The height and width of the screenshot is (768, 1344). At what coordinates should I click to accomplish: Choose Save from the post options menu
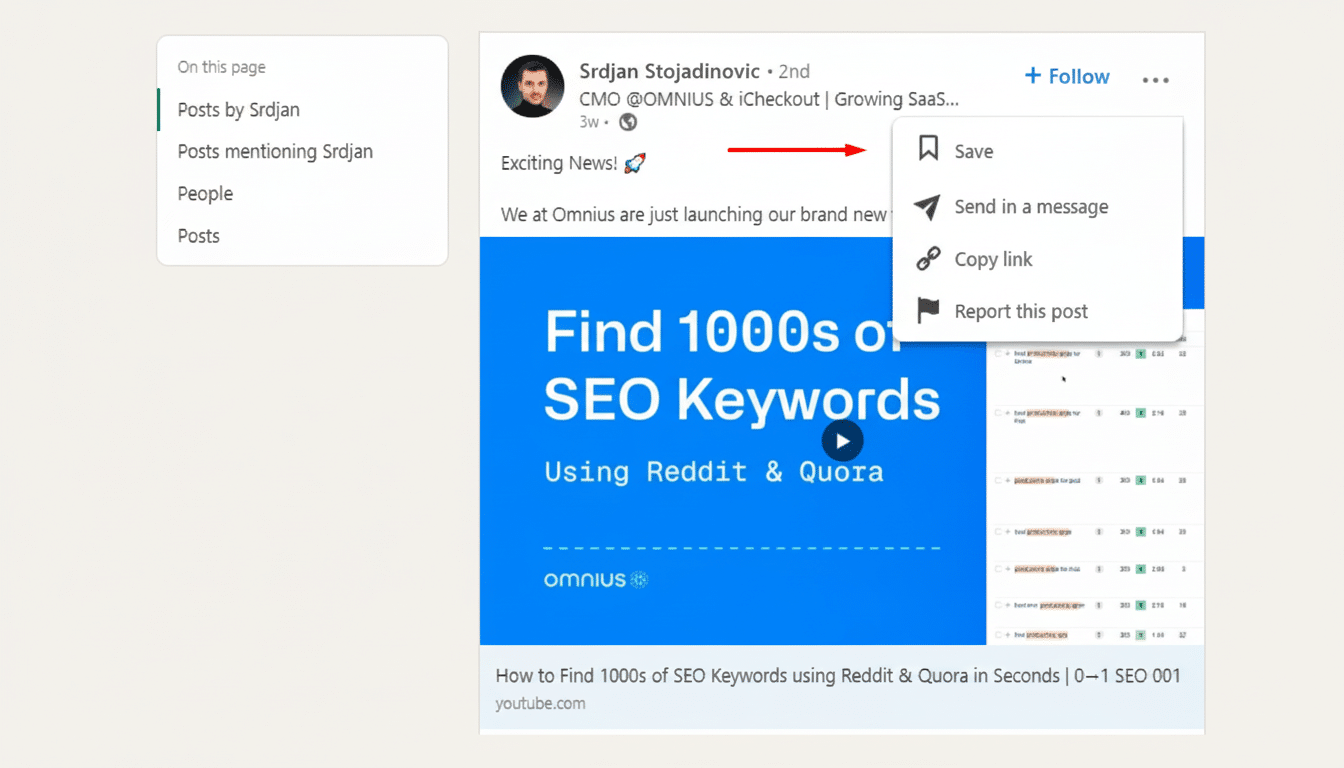973,150
